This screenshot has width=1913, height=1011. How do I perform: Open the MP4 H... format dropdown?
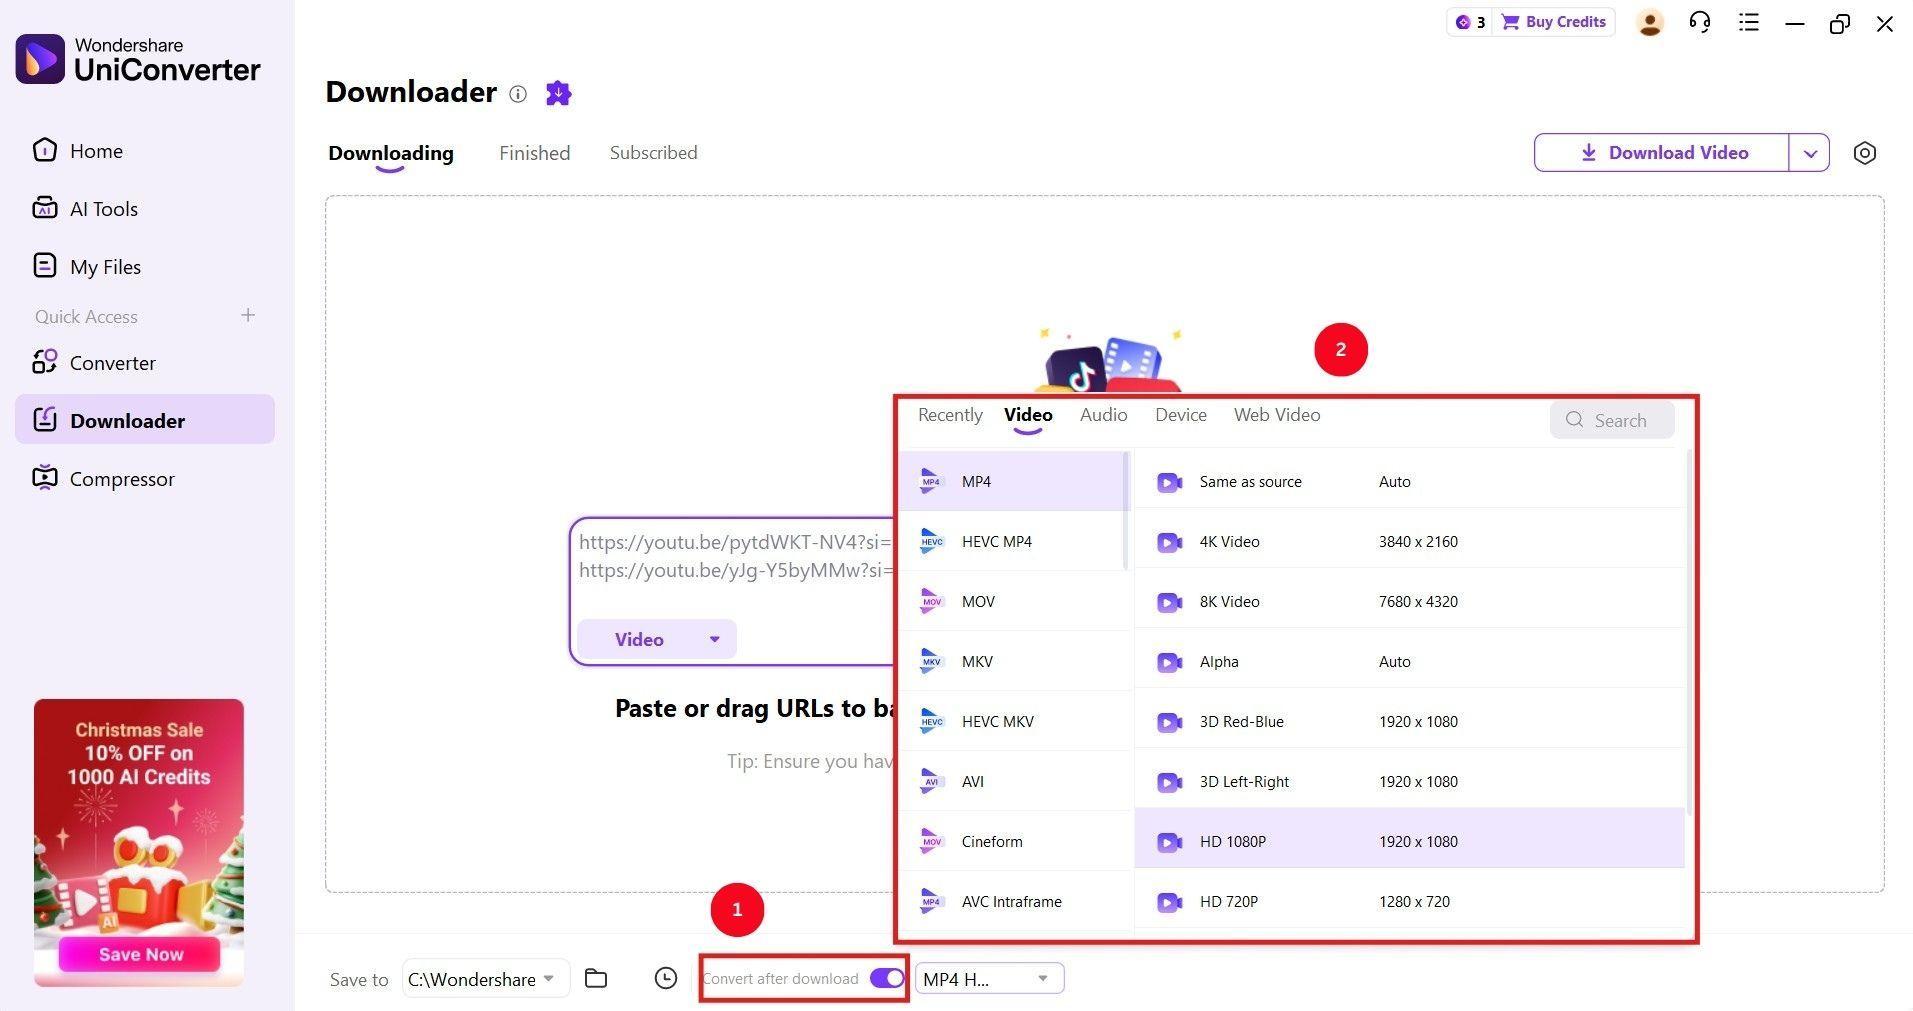point(988,978)
